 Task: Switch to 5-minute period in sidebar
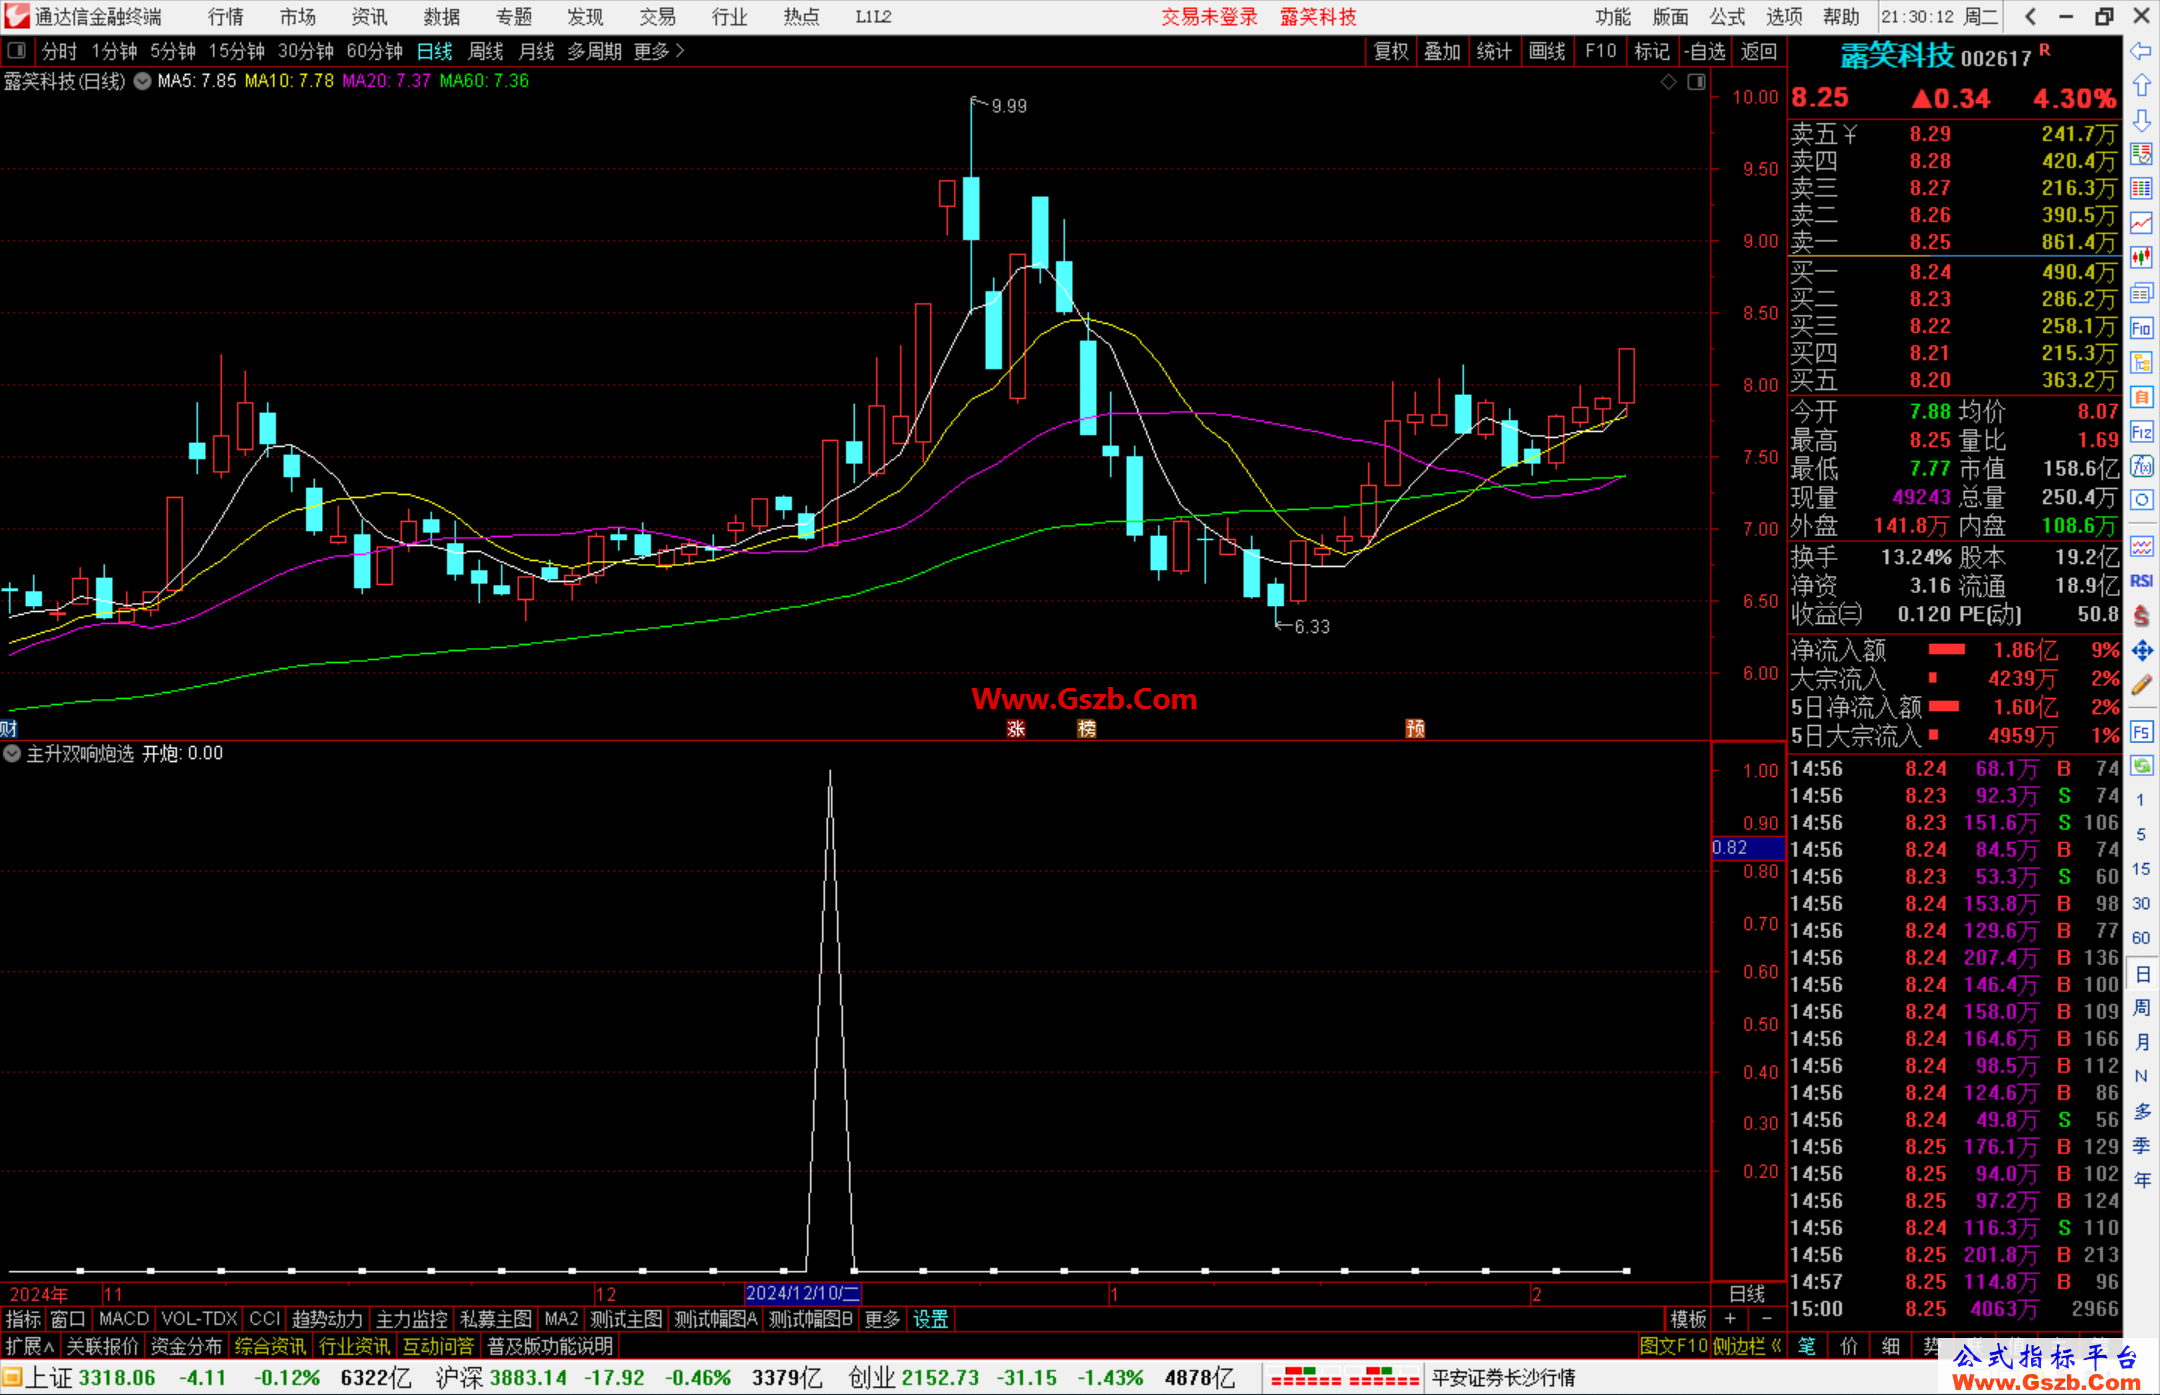pos(2140,834)
